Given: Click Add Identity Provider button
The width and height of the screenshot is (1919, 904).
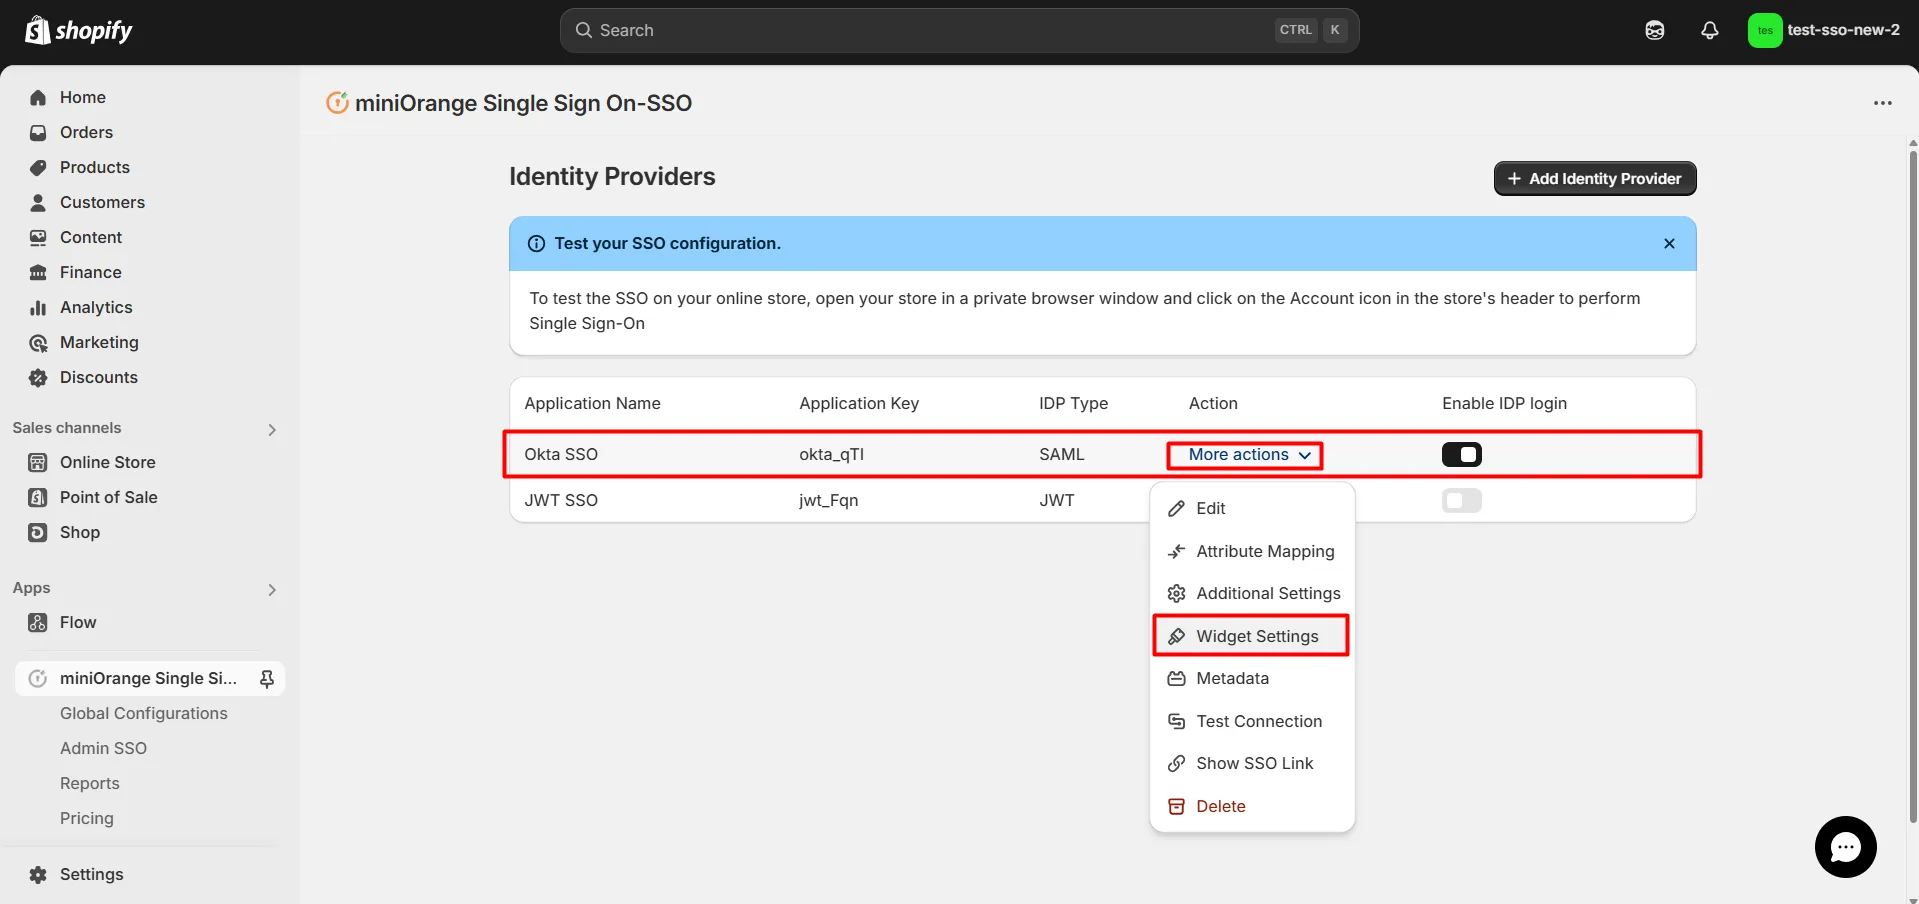Looking at the screenshot, I should click(x=1595, y=178).
